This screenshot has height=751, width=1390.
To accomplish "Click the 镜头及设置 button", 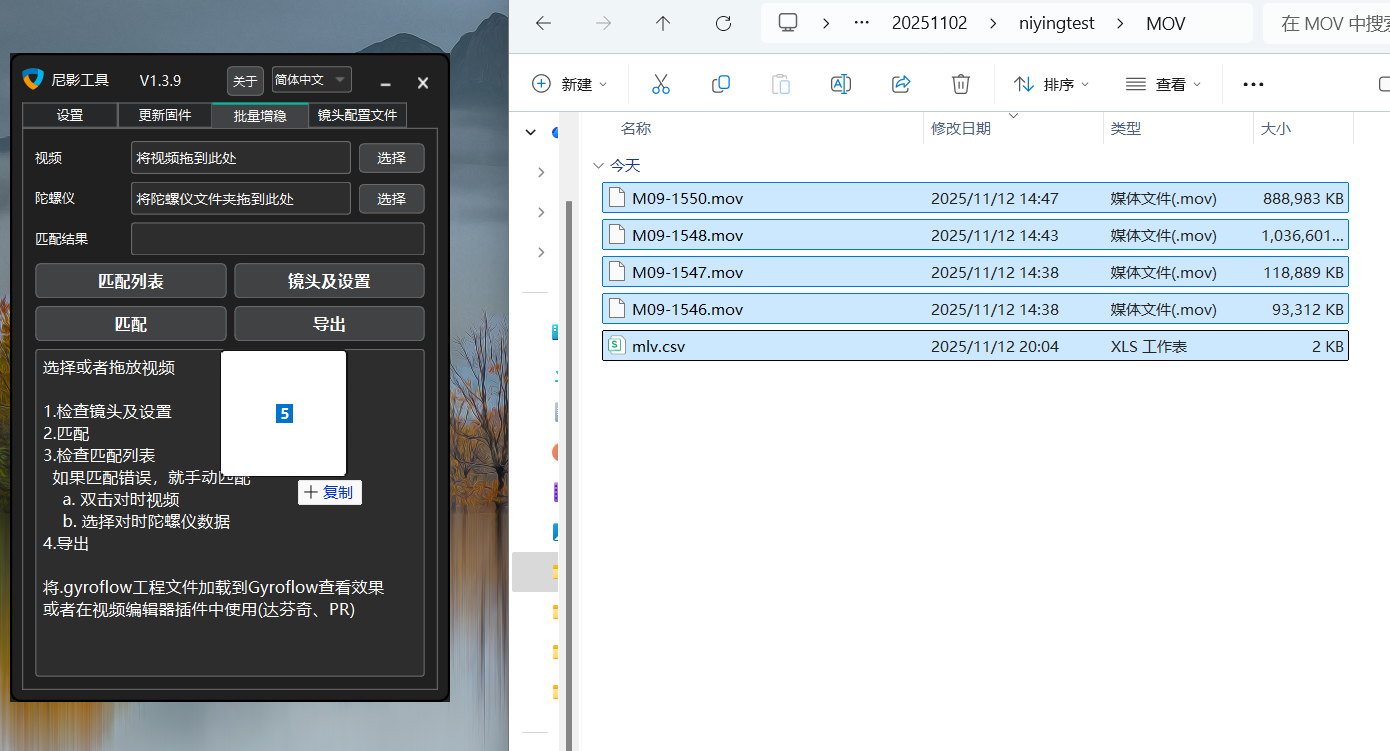I will coord(329,281).
